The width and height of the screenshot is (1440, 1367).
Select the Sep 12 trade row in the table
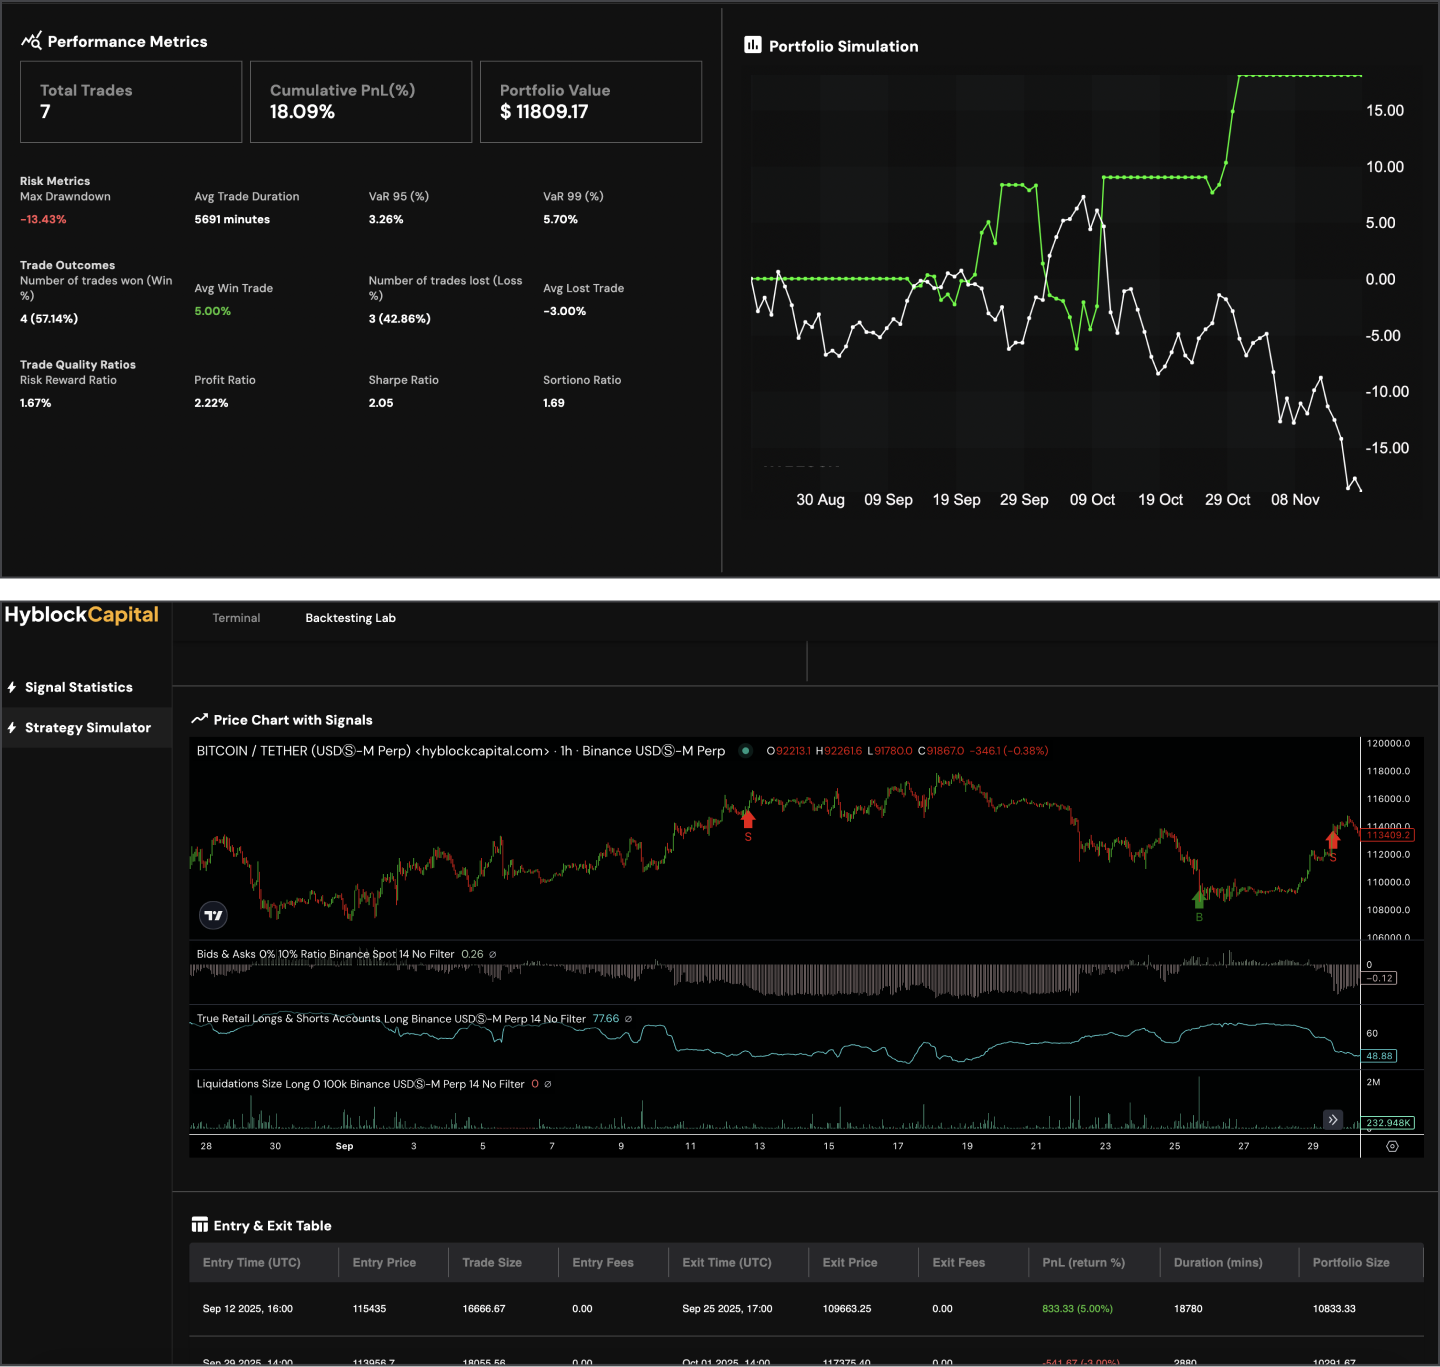point(700,1308)
